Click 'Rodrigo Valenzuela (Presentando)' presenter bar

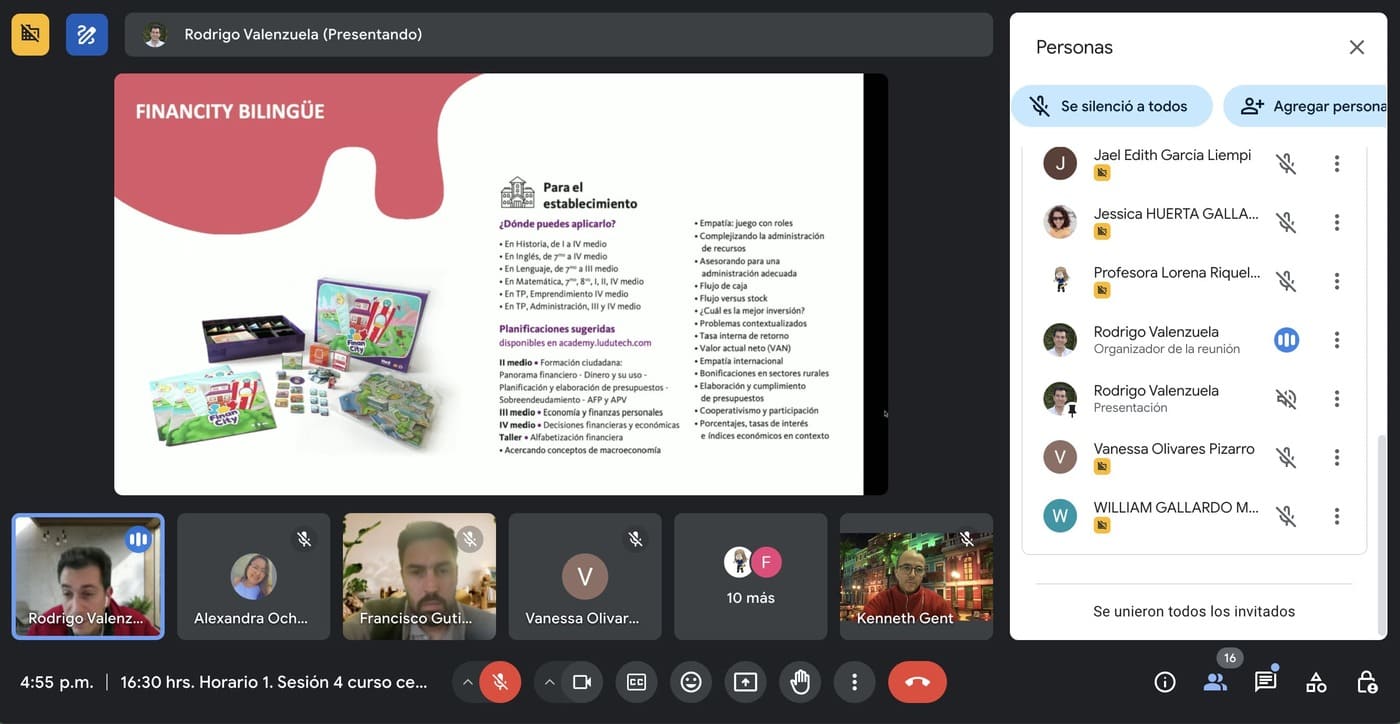pyautogui.click(x=559, y=35)
